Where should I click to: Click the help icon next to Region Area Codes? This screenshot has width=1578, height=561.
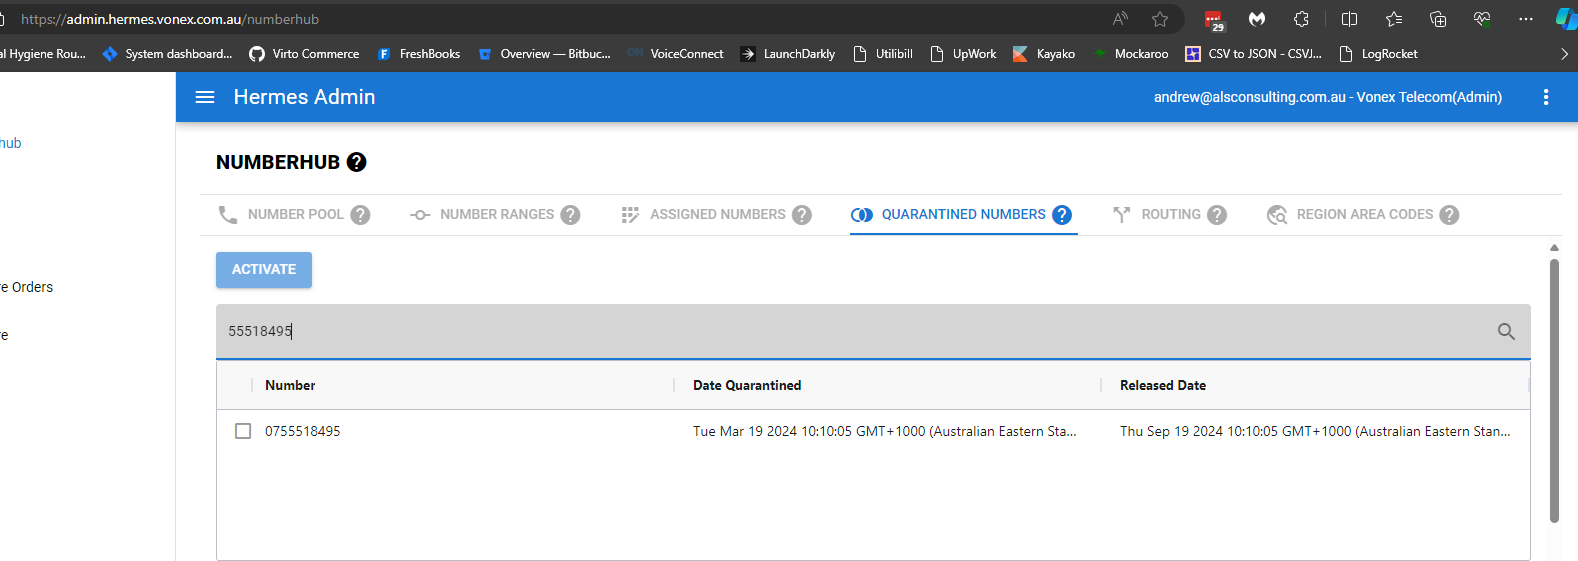coord(1449,215)
